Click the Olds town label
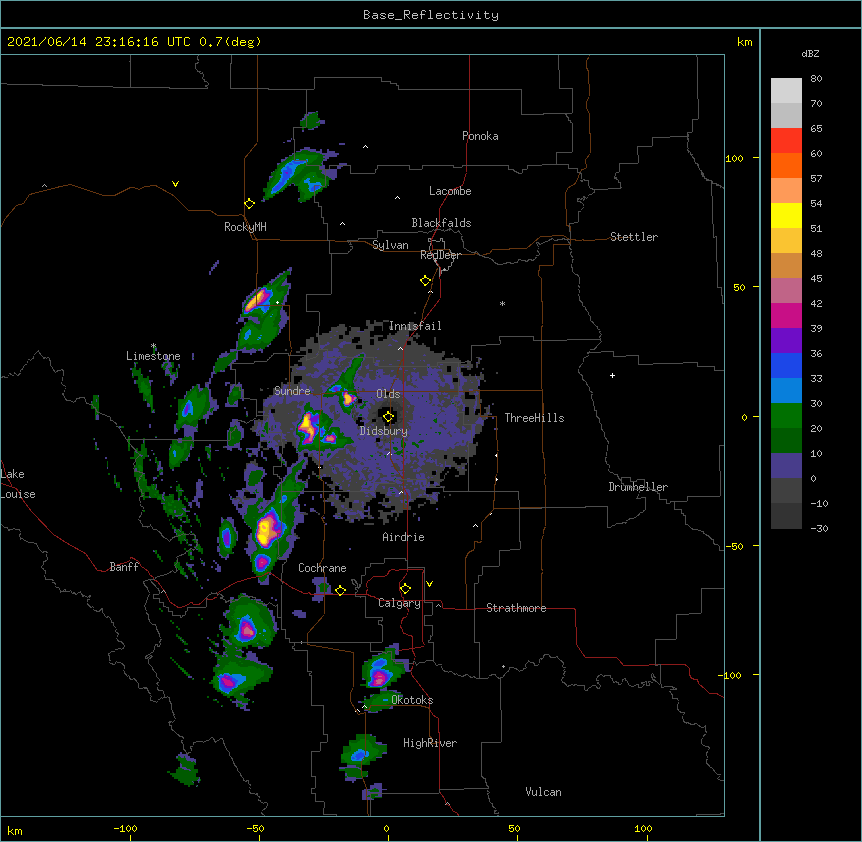Viewport: 862px width, 842px height. 388,394
